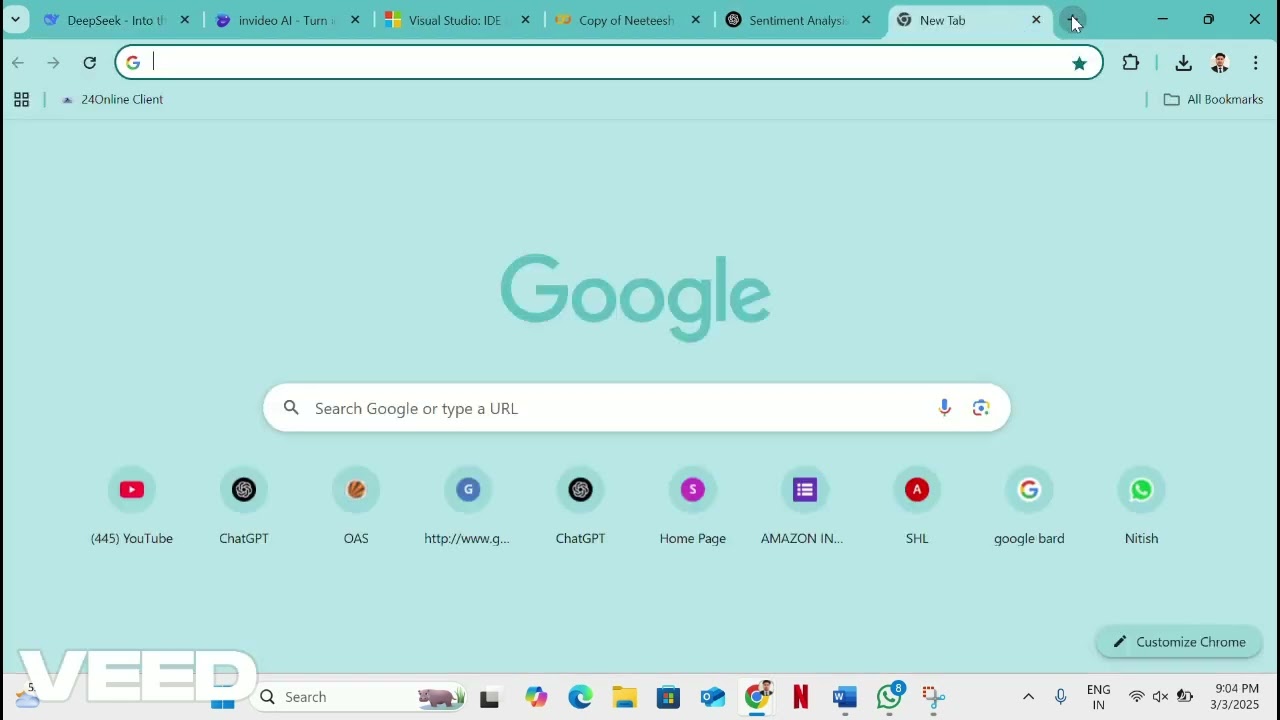This screenshot has width=1280, height=720.
Task: Open Word from the taskbar
Action: [x=845, y=697]
